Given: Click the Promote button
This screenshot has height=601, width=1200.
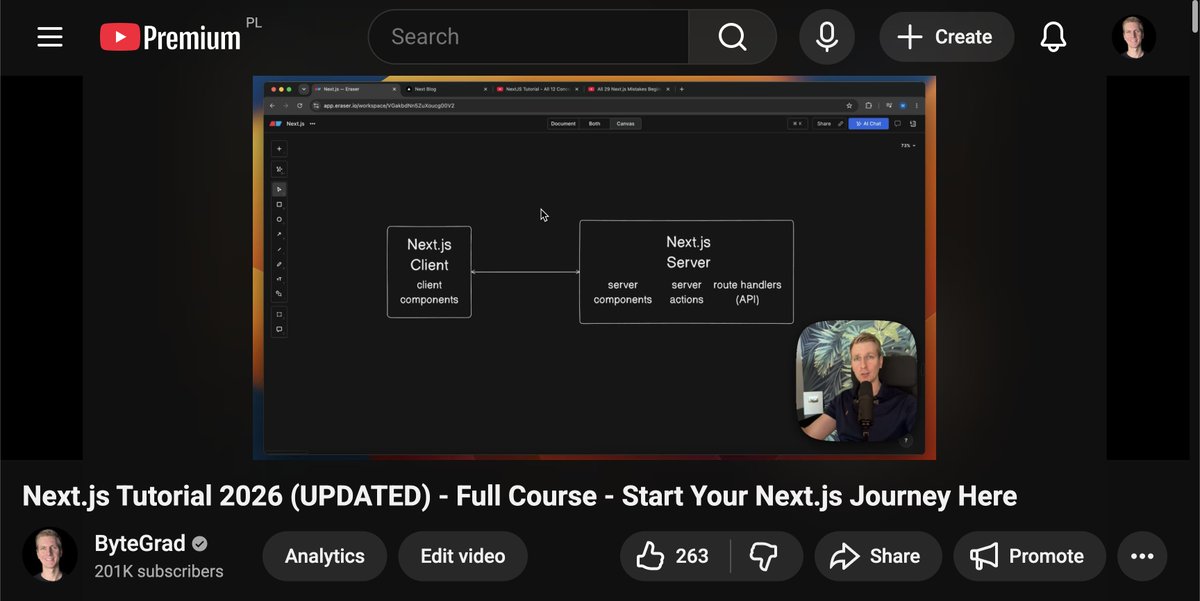Looking at the screenshot, I should pos(1029,556).
